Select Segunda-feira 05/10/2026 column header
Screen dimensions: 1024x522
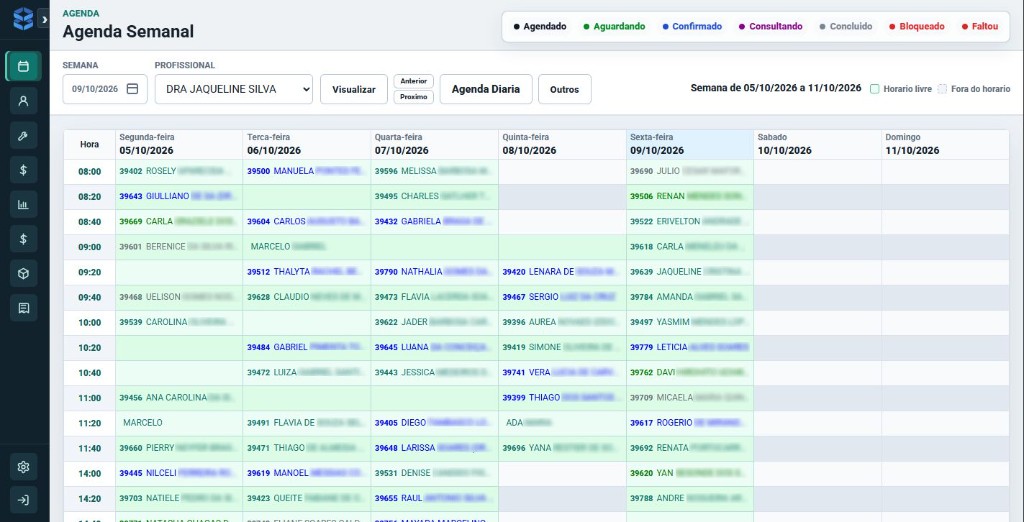coord(179,144)
